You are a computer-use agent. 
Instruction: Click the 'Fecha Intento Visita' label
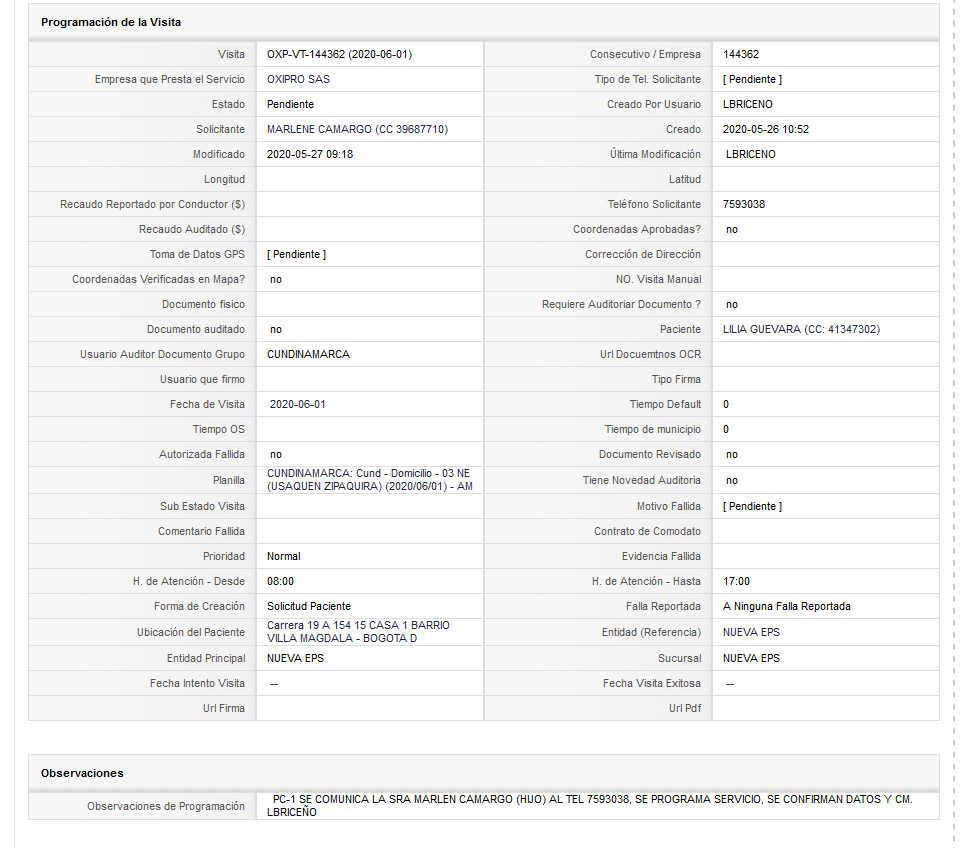197,683
